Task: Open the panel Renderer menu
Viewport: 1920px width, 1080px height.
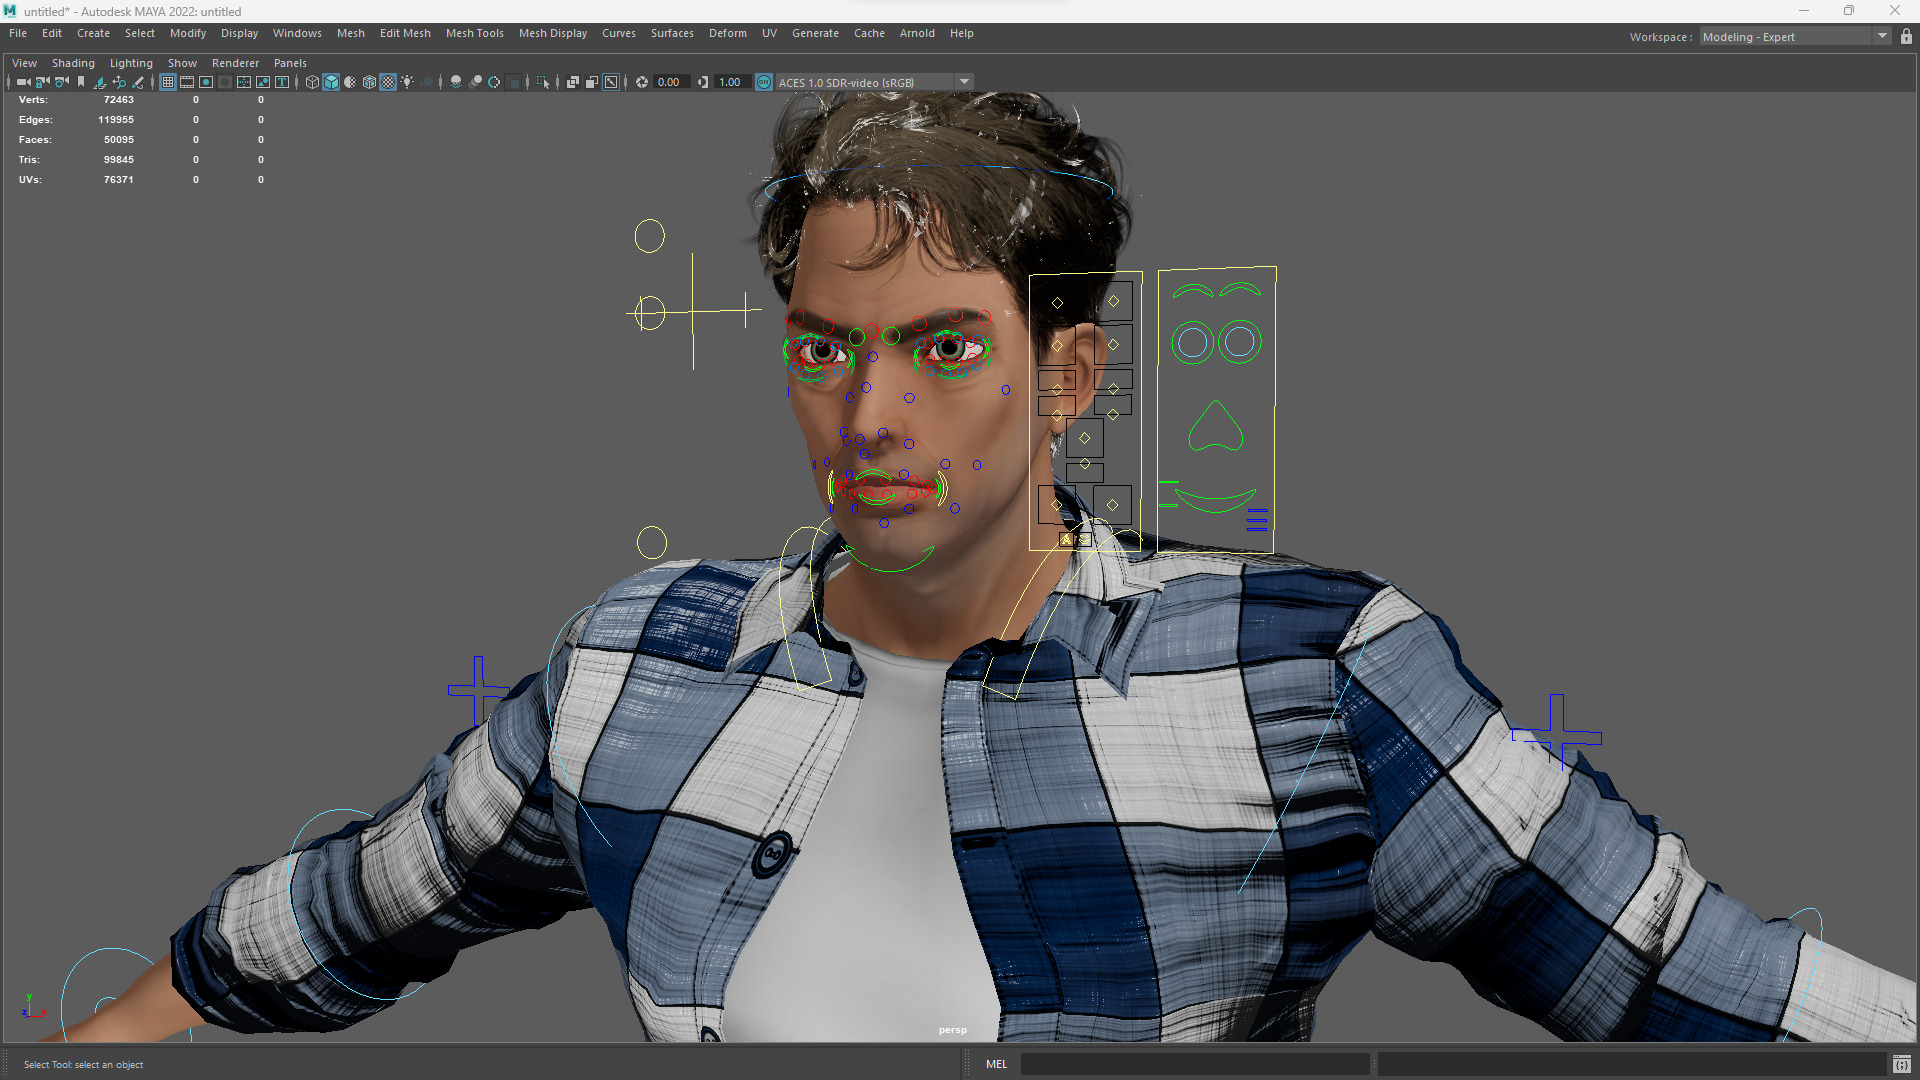Action: 235,63
